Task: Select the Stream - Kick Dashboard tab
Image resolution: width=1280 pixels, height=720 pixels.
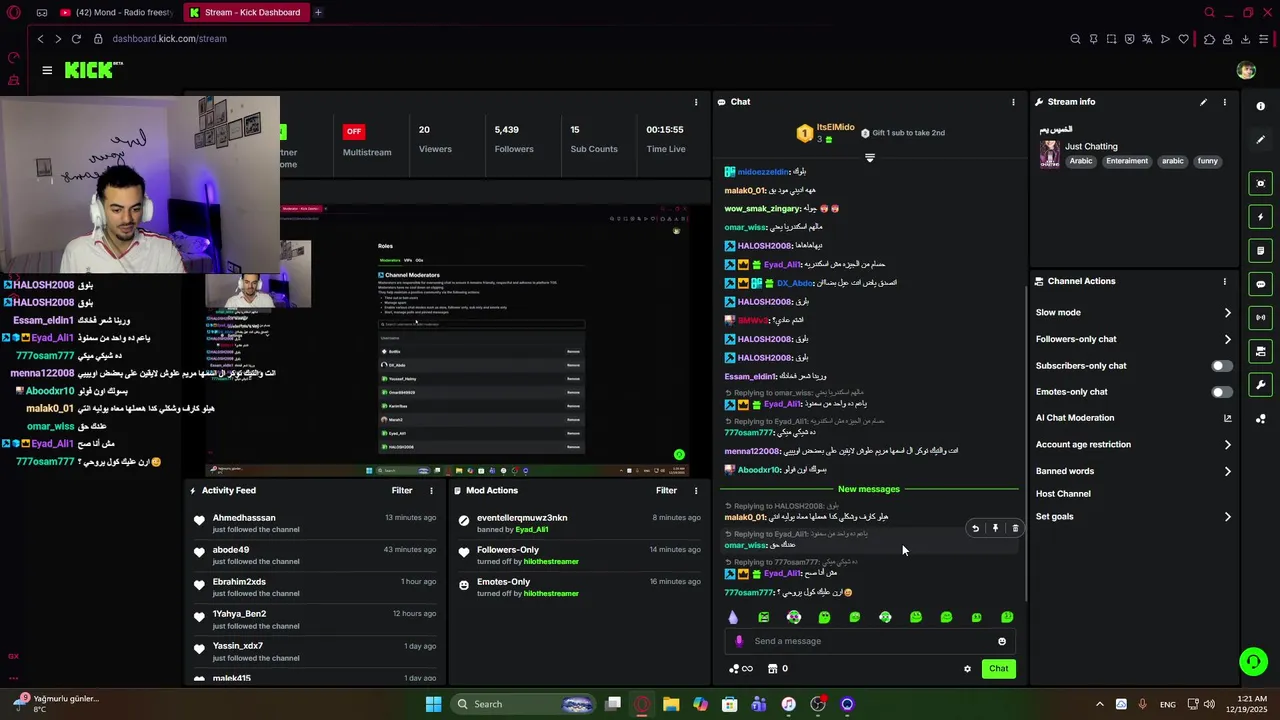Action: coord(247,13)
